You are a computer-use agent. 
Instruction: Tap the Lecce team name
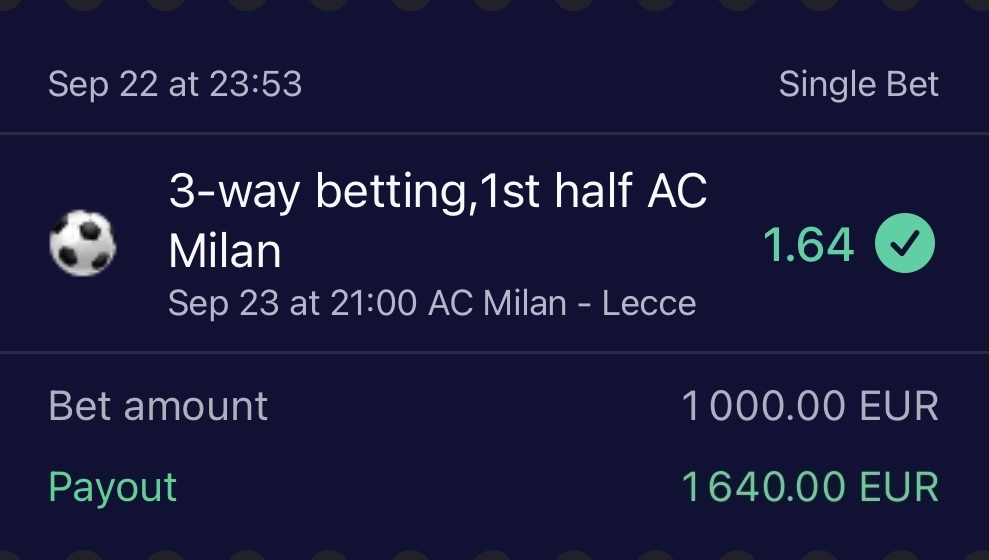(648, 302)
